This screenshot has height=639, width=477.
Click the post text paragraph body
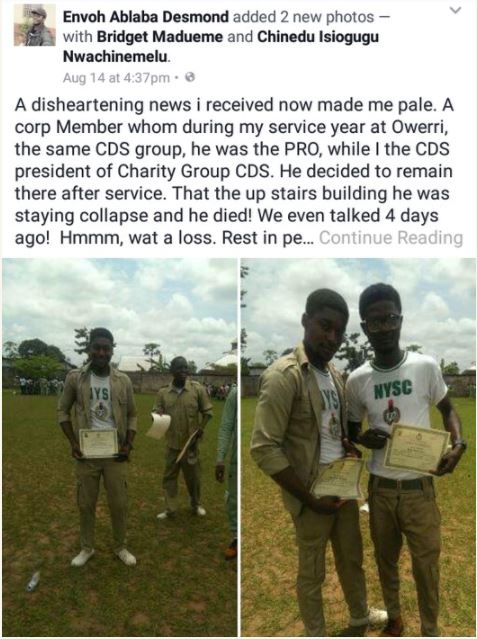coord(238,171)
